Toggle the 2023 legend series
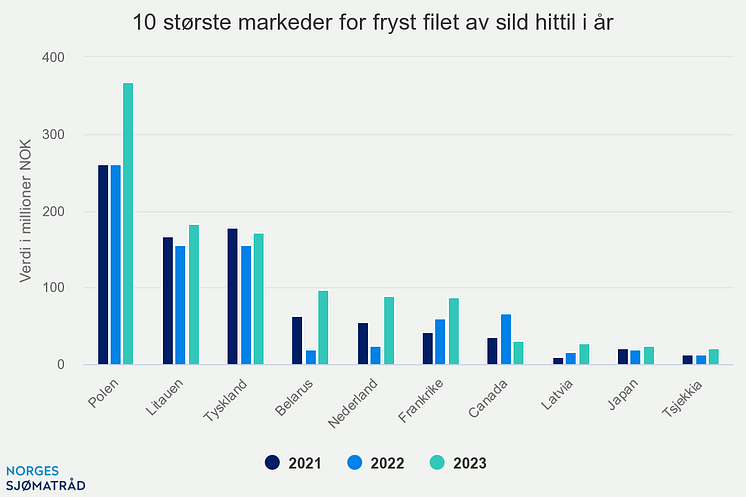746x497 pixels. coord(458,463)
